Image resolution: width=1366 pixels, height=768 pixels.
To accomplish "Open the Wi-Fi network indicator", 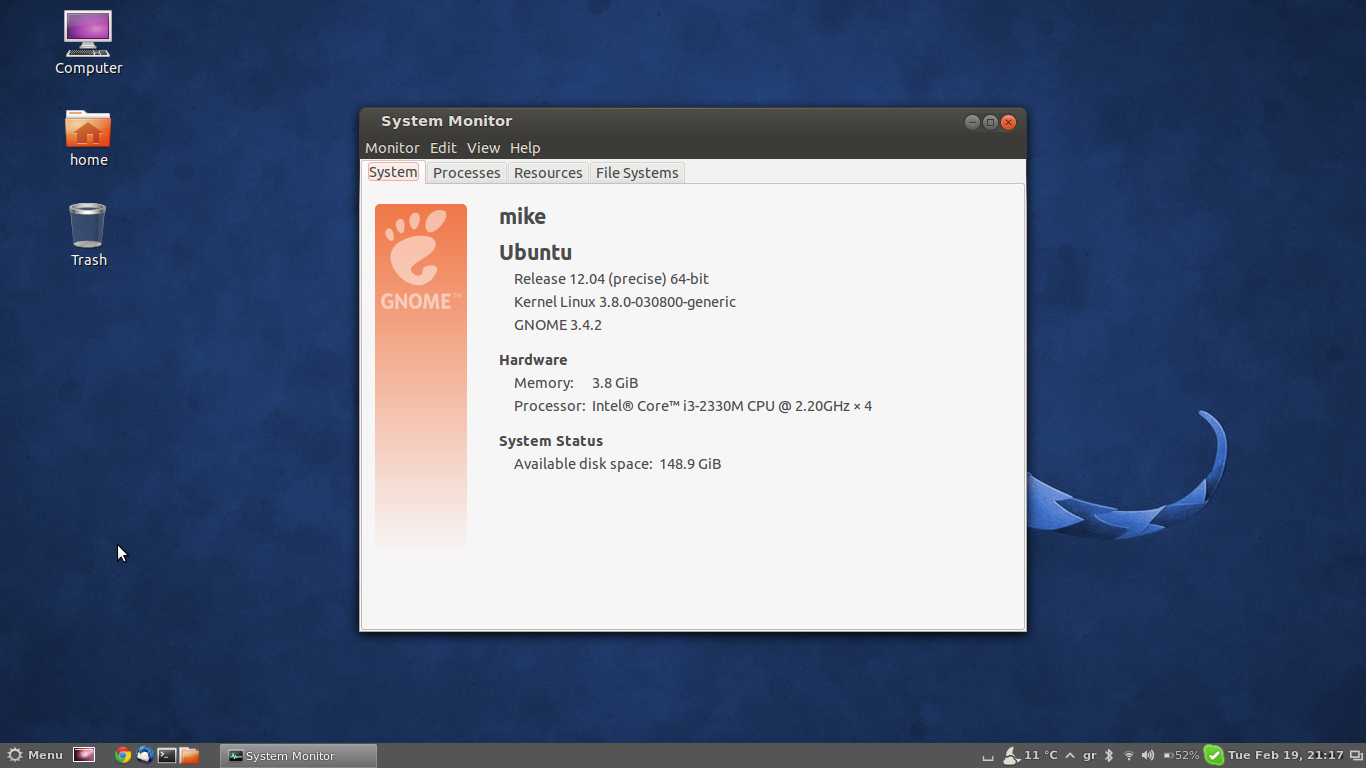I will pyautogui.click(x=1129, y=755).
